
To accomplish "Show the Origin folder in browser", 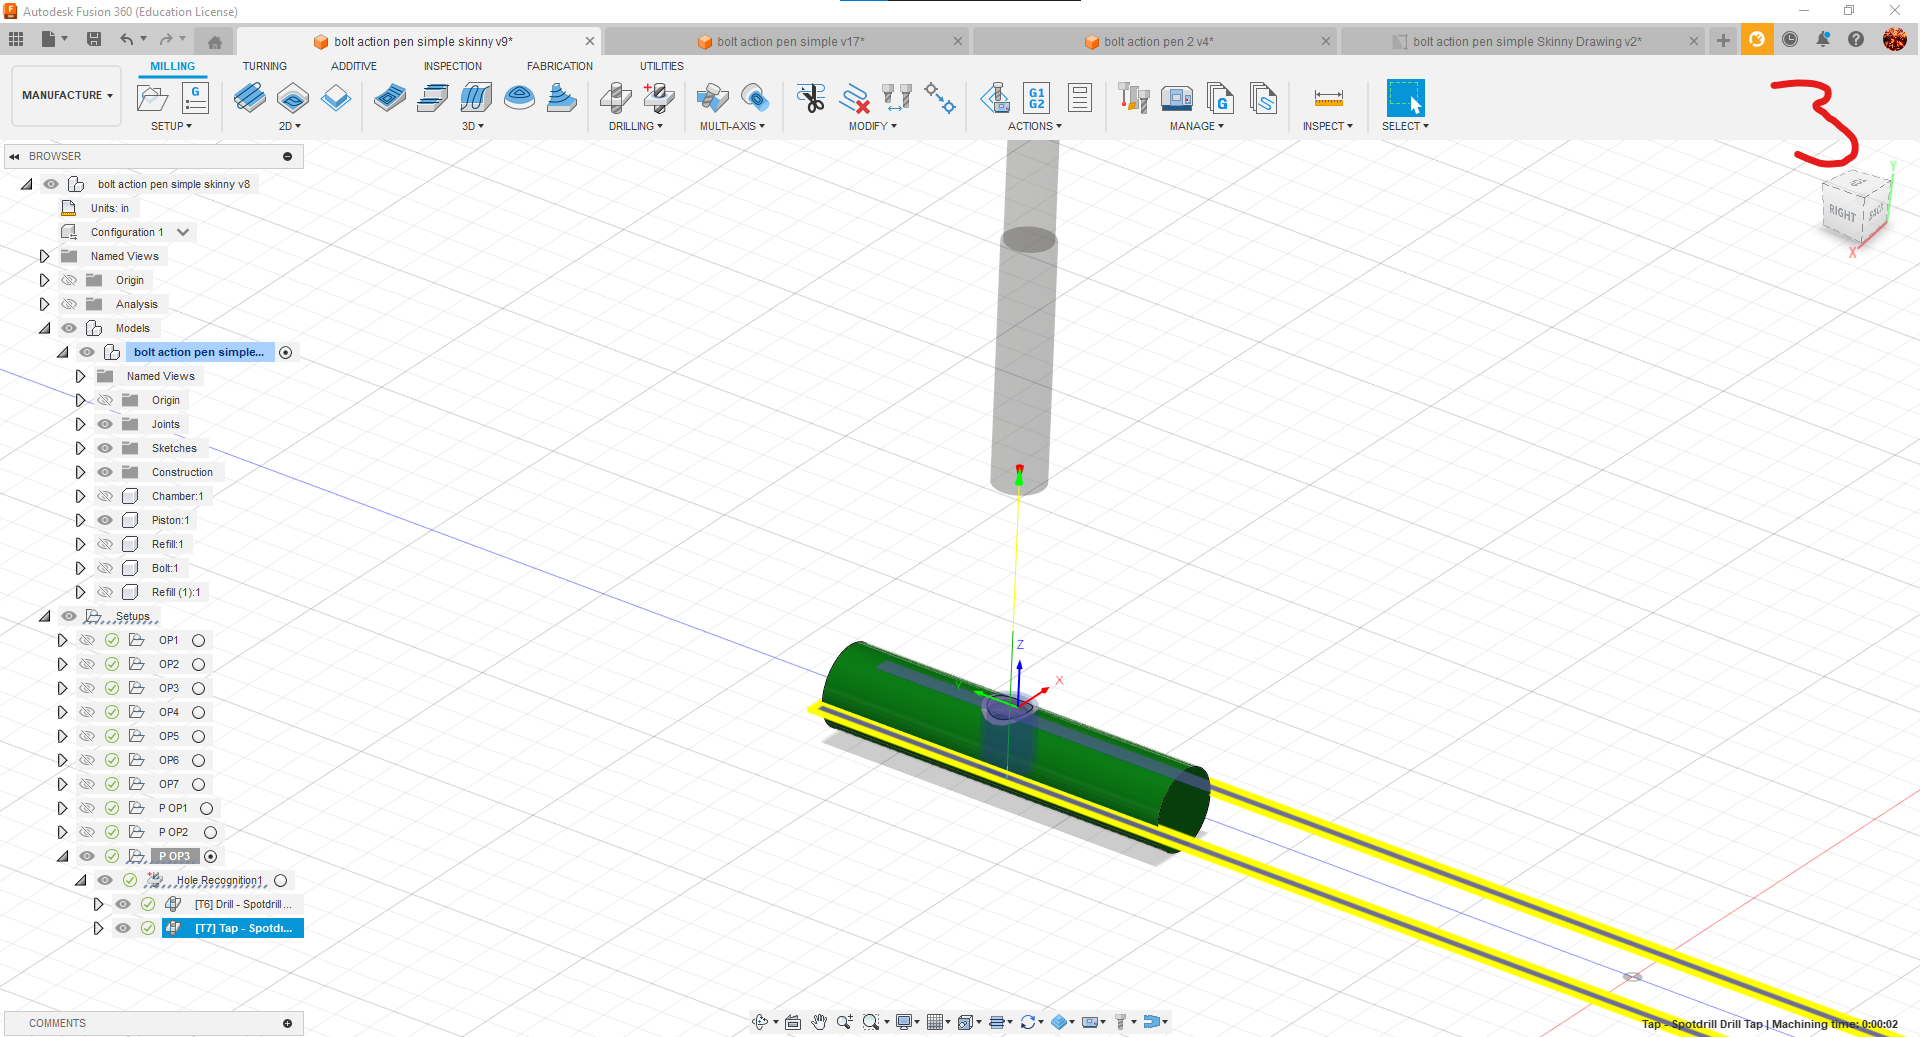I will click(x=69, y=280).
